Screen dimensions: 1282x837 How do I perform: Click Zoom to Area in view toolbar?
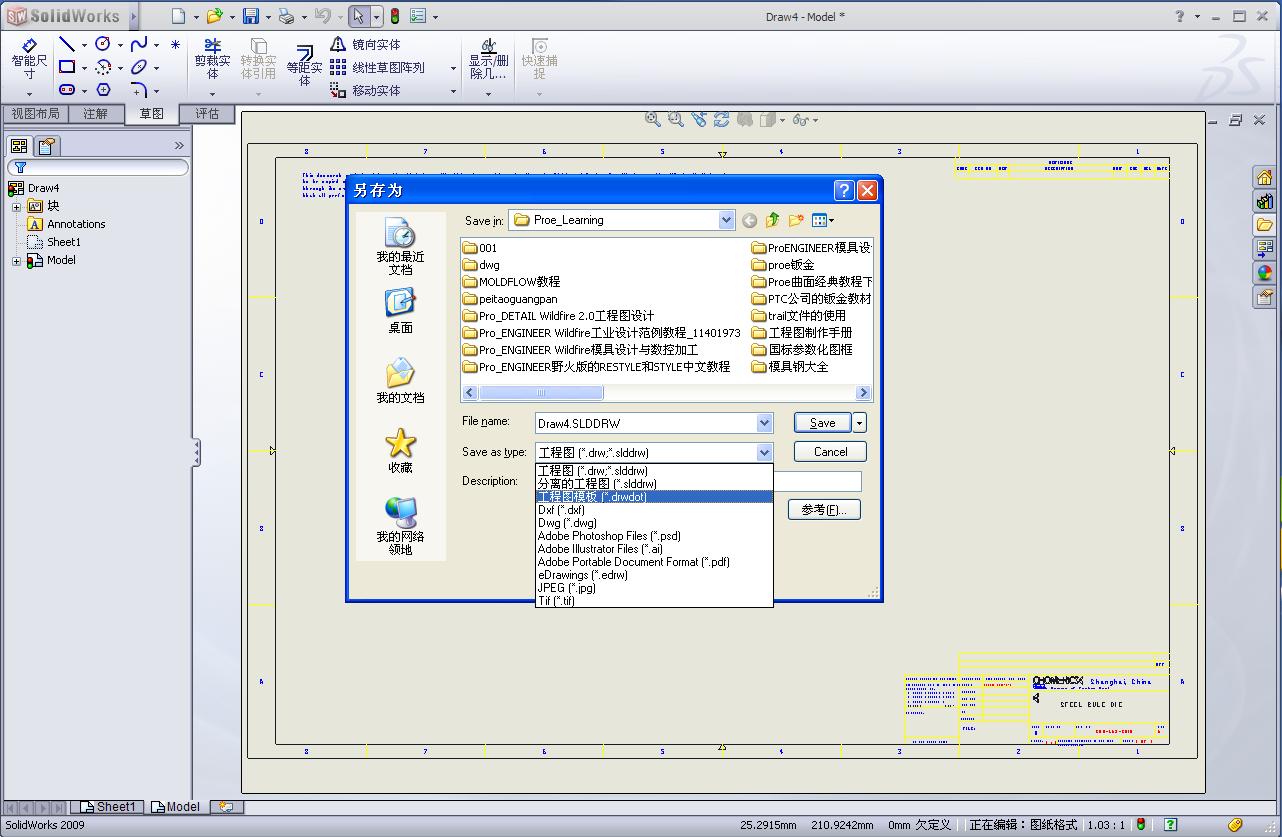click(675, 119)
